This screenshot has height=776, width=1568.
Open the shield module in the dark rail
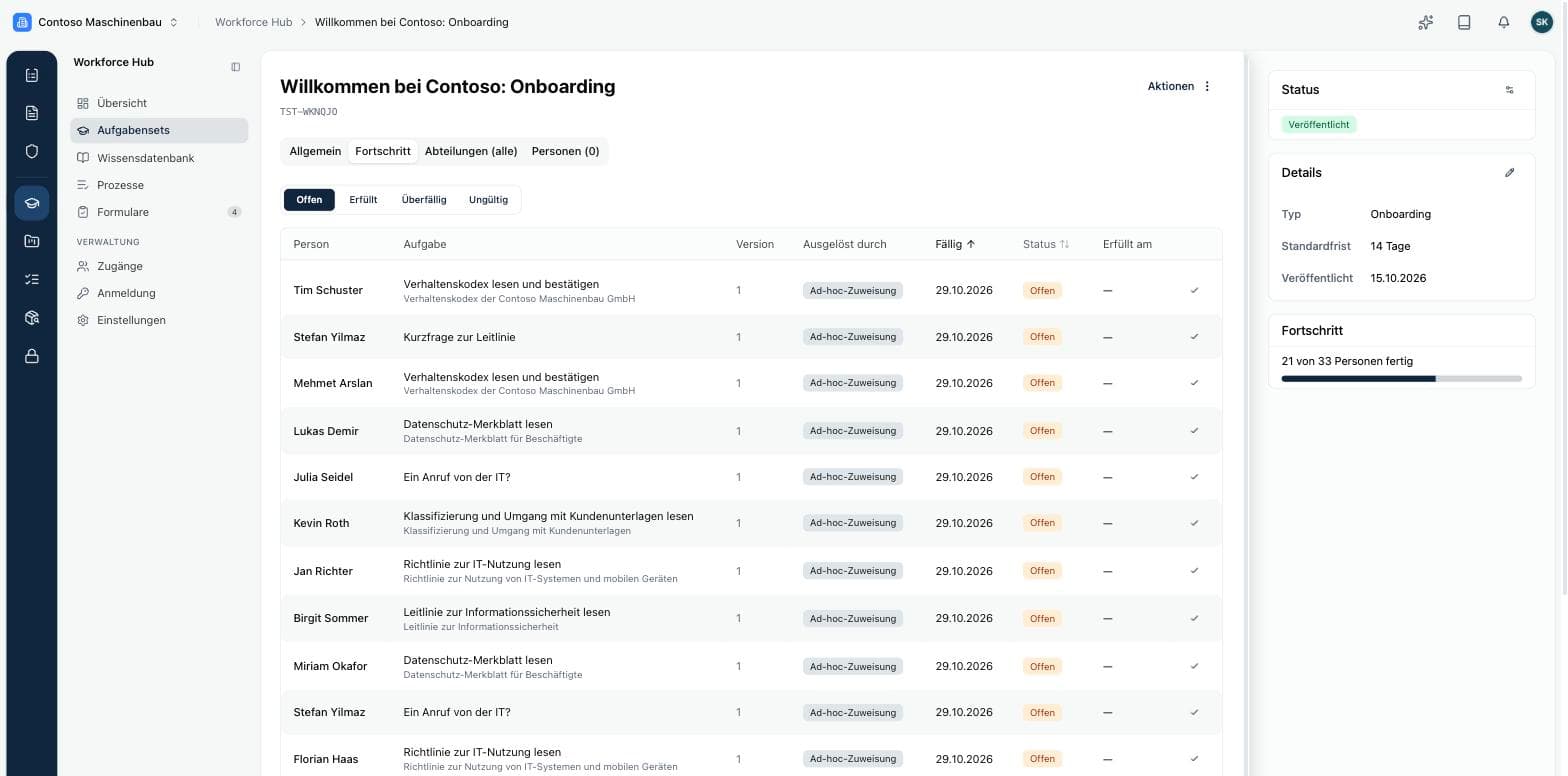[32, 152]
